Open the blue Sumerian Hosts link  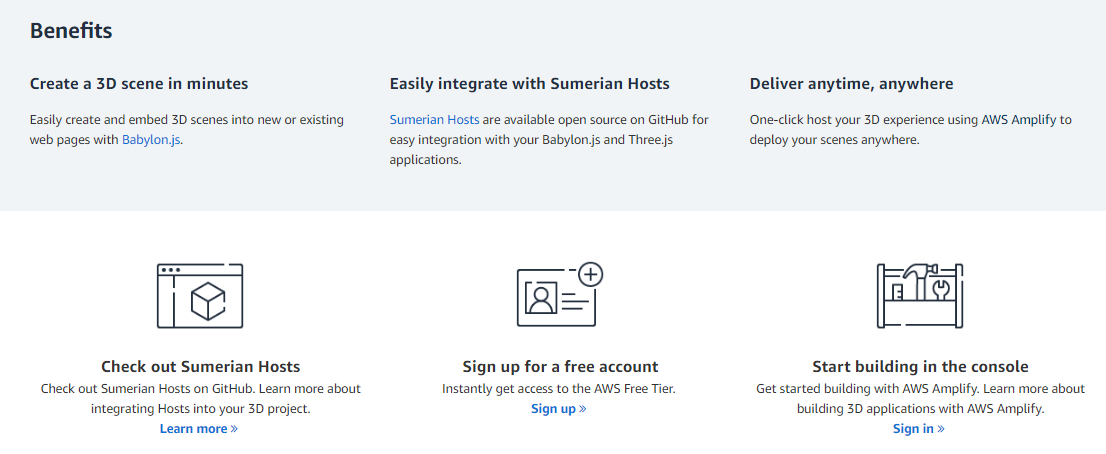pos(434,120)
